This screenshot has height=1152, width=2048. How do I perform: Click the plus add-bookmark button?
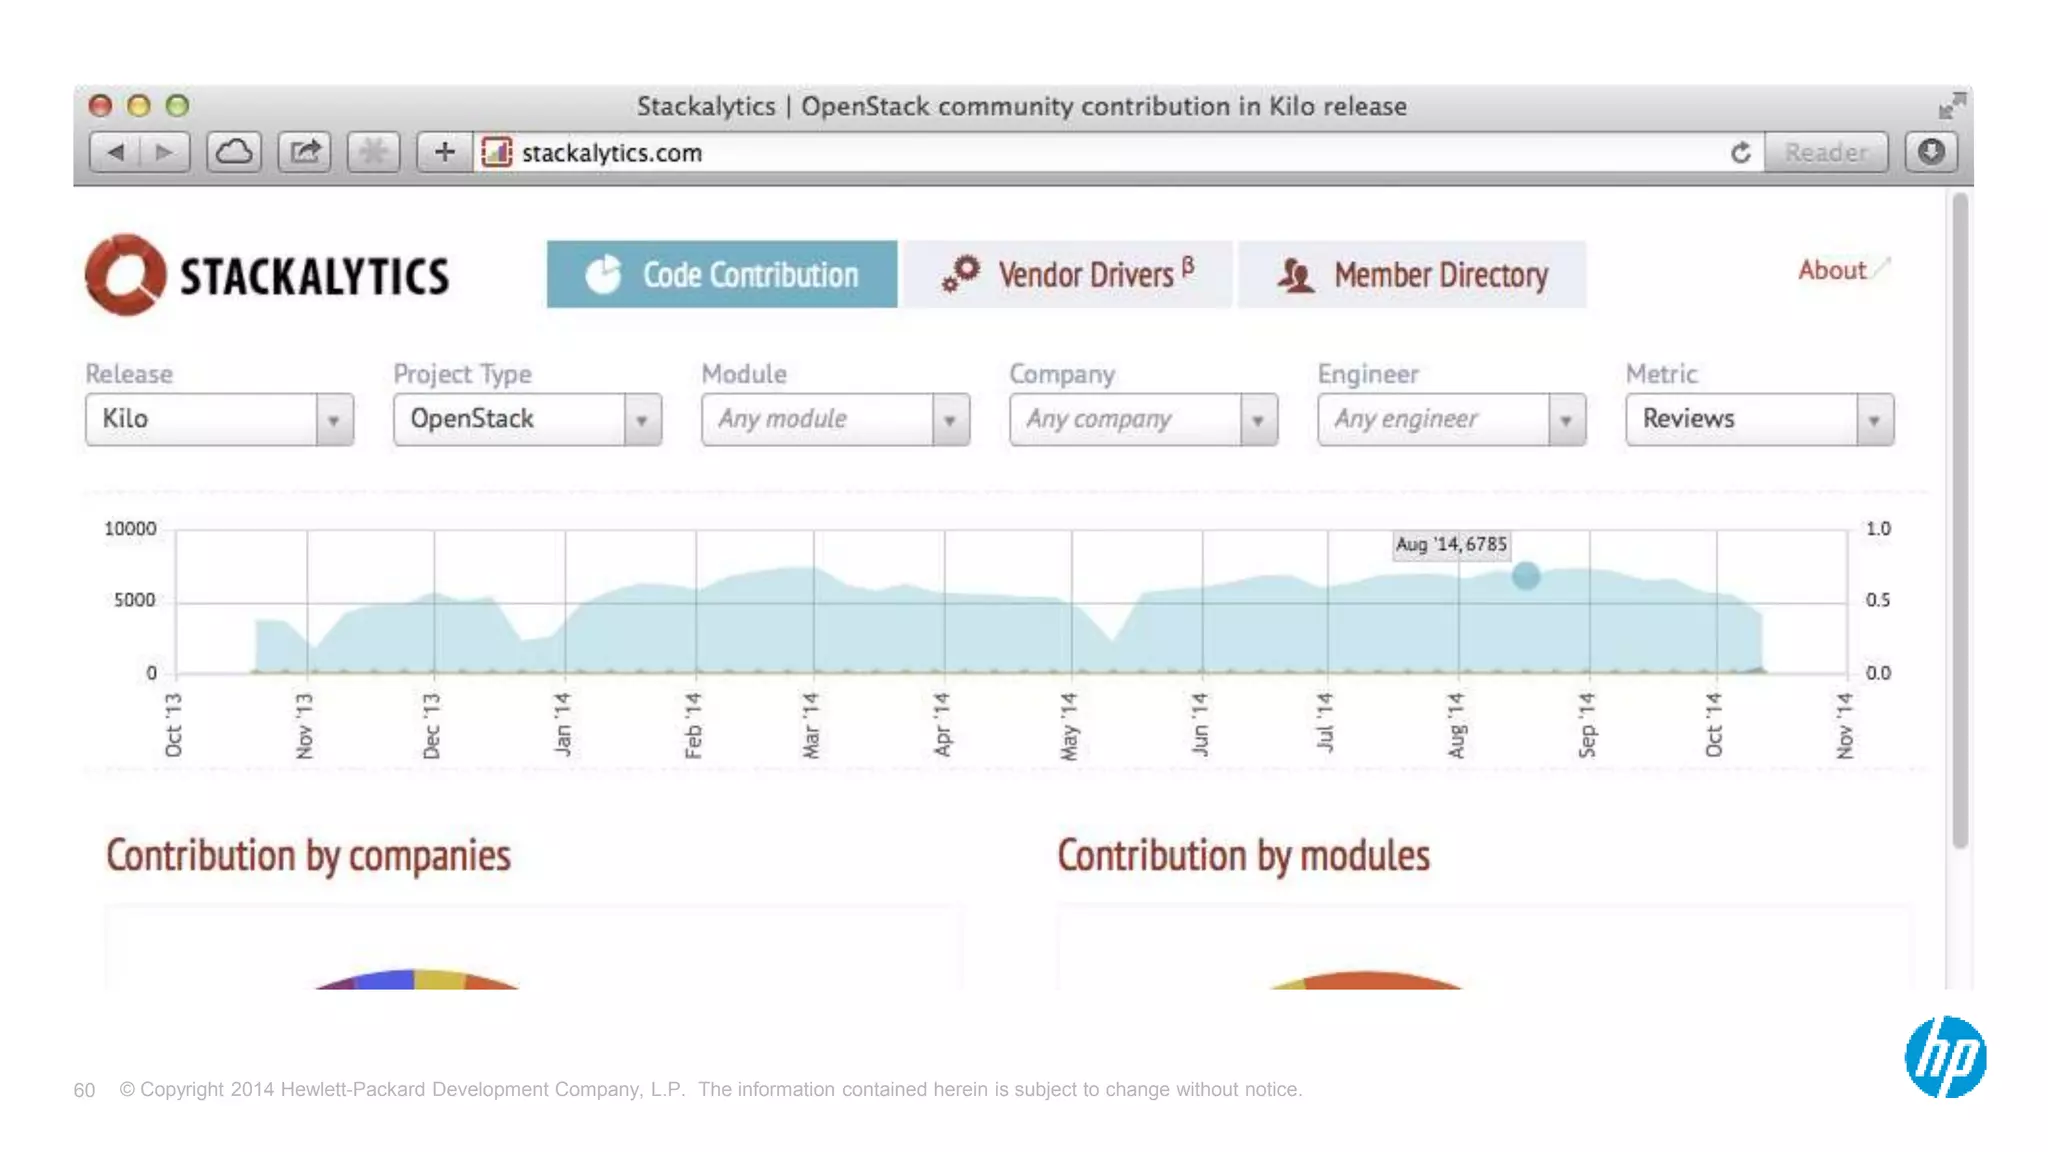444,152
